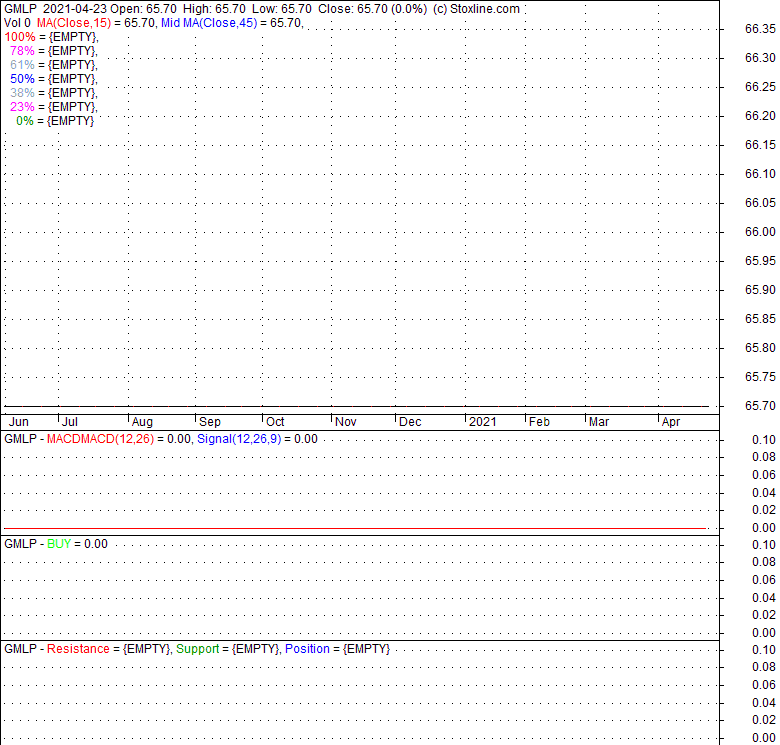Select the red MA(Close,15) legend label
780x745 pixels.
coord(74,23)
